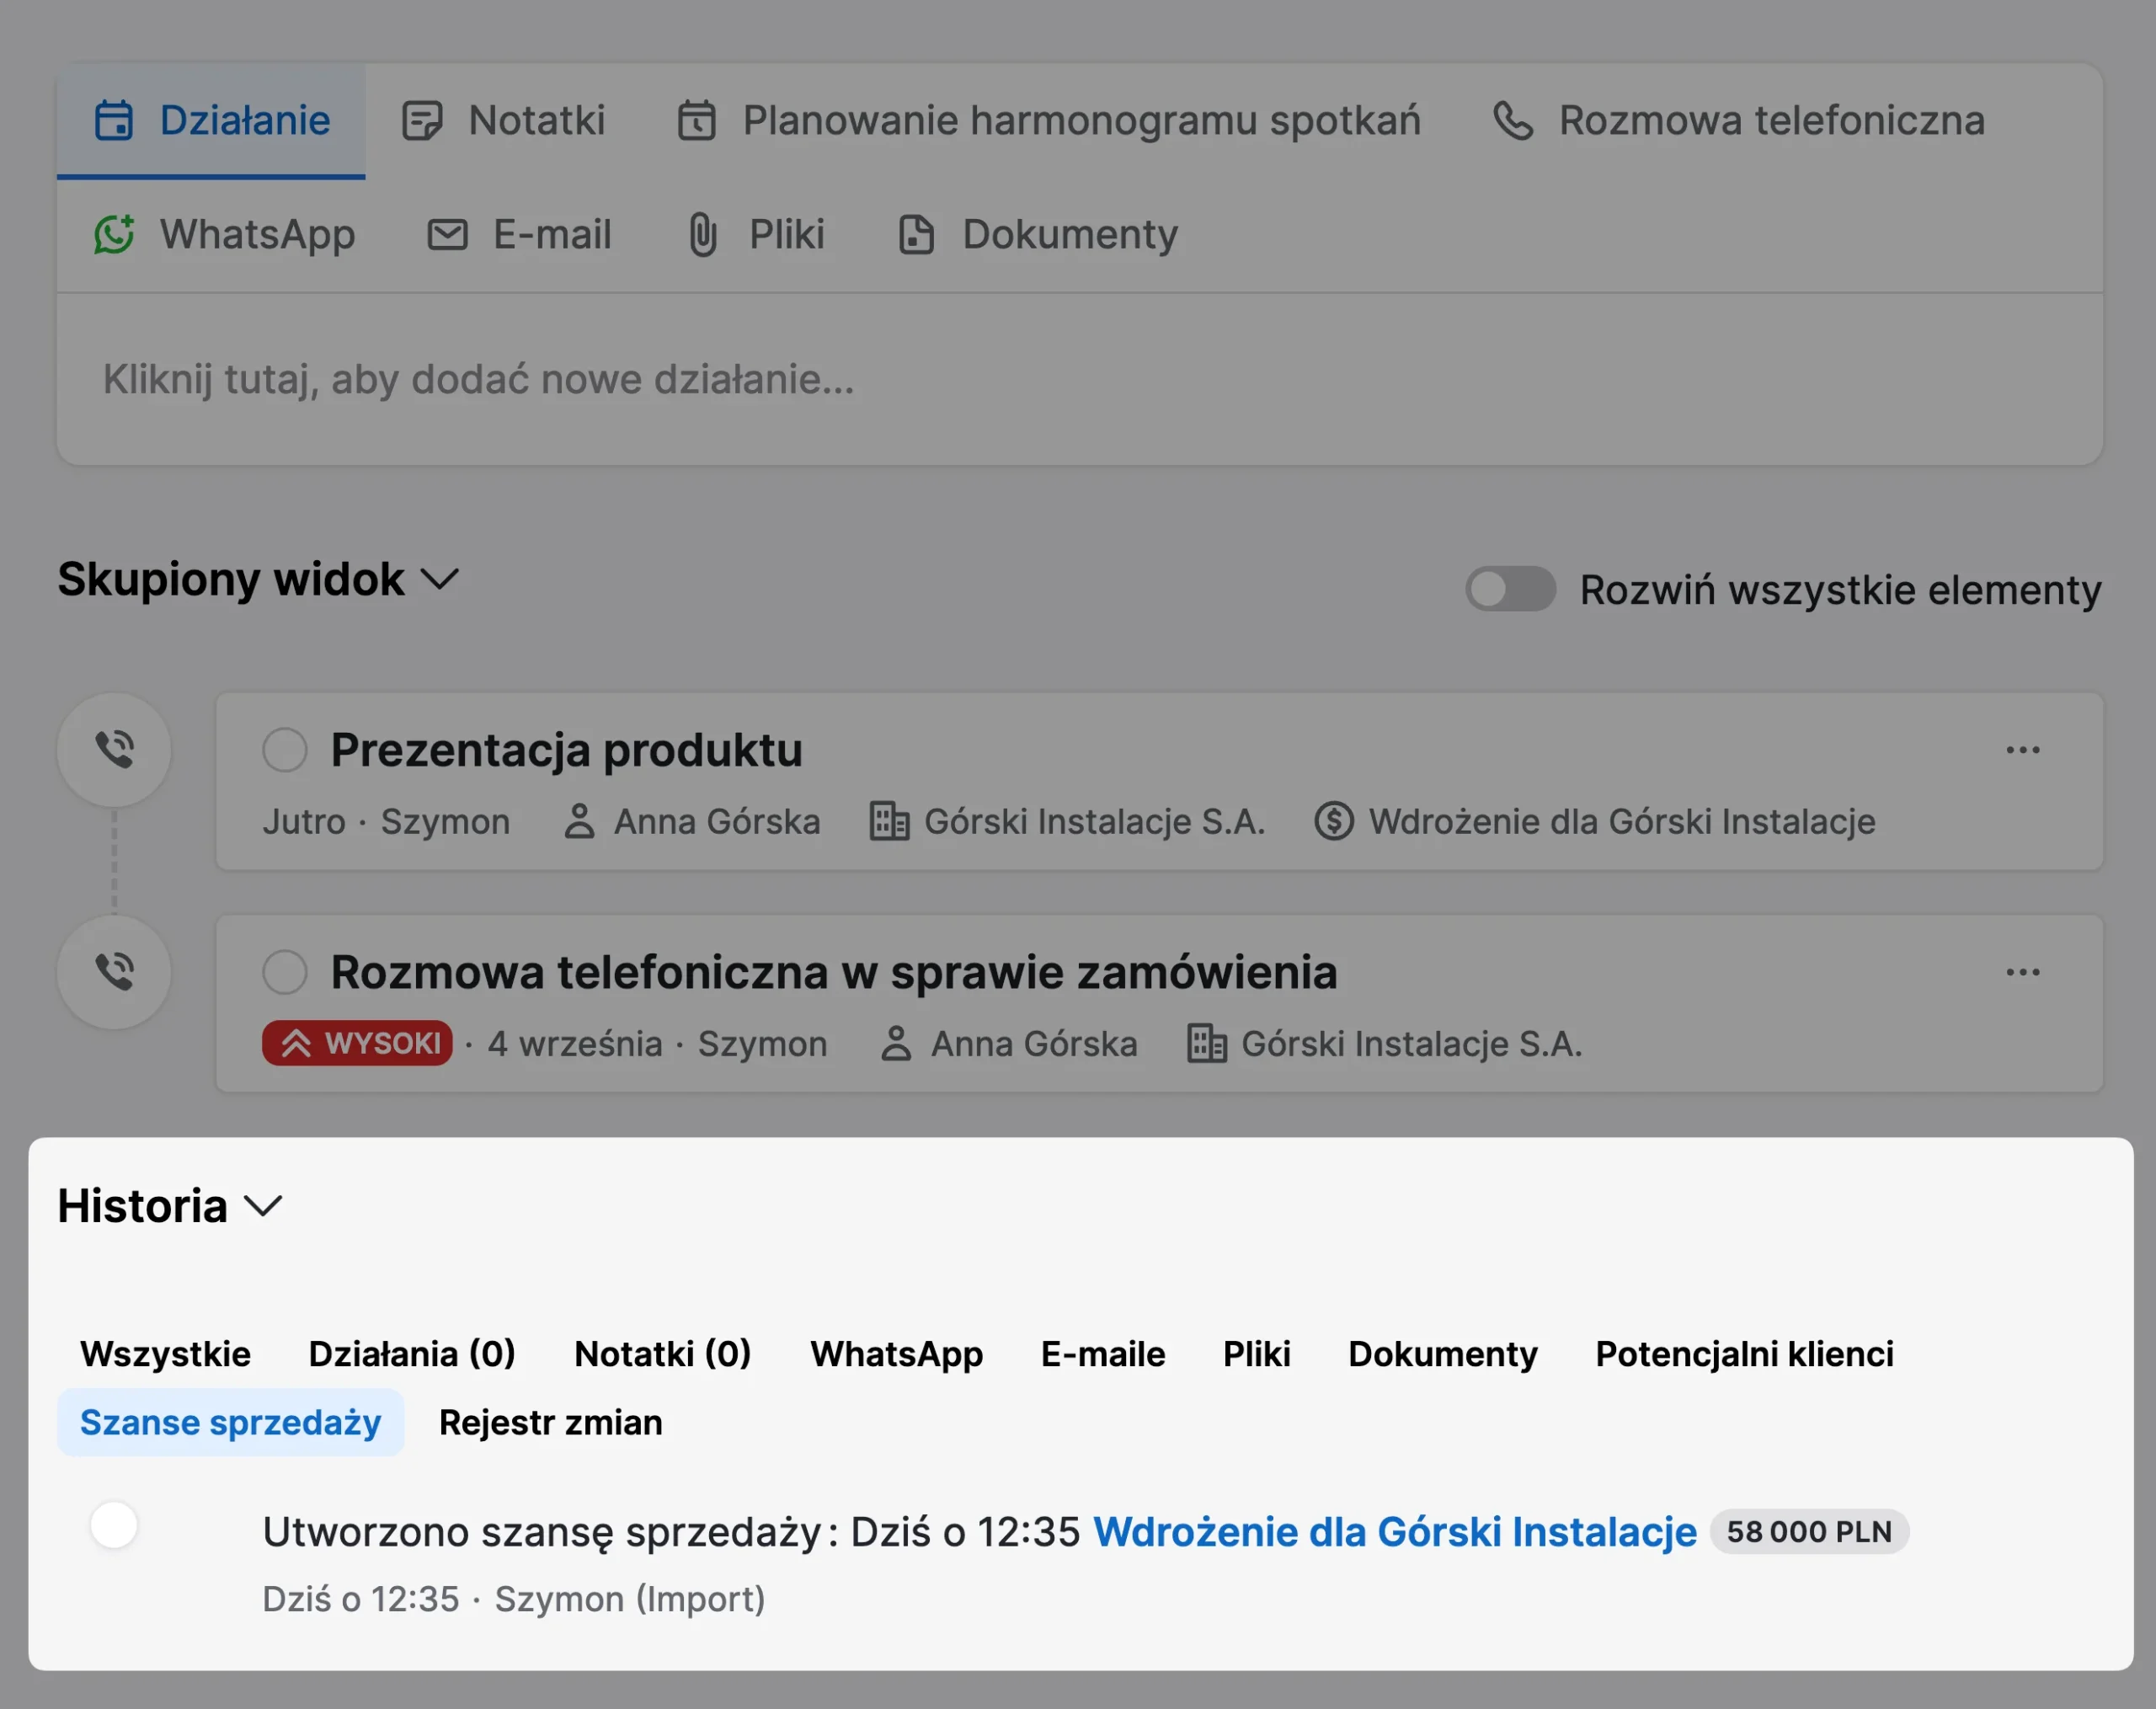2156x1709 pixels.
Task: Click phone icon beside the 'Rozmowa telefoniczna w sprawie zamówienia' item
Action: pos(114,971)
